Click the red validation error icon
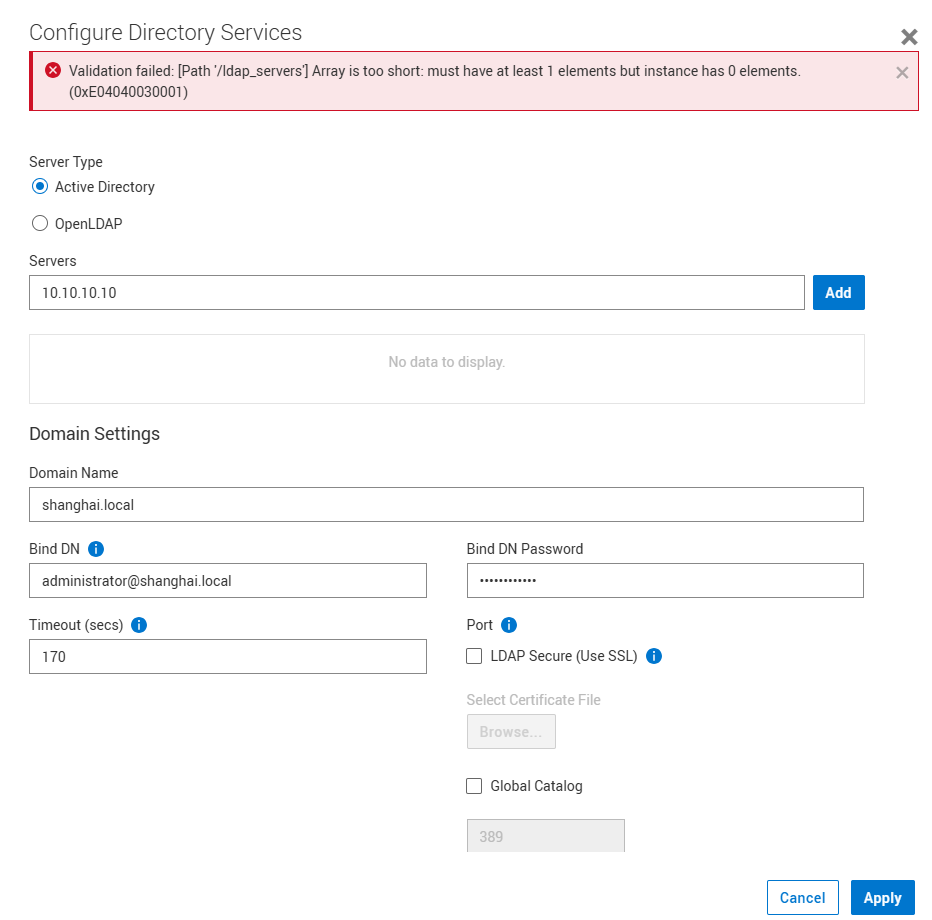This screenshot has height=920, width=932. click(53, 71)
